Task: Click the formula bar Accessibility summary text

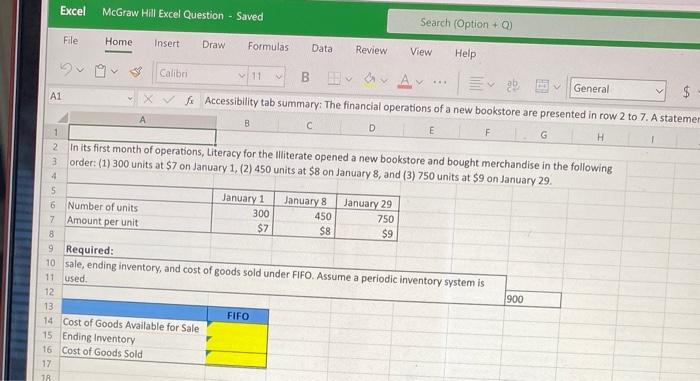Action: (x=451, y=109)
